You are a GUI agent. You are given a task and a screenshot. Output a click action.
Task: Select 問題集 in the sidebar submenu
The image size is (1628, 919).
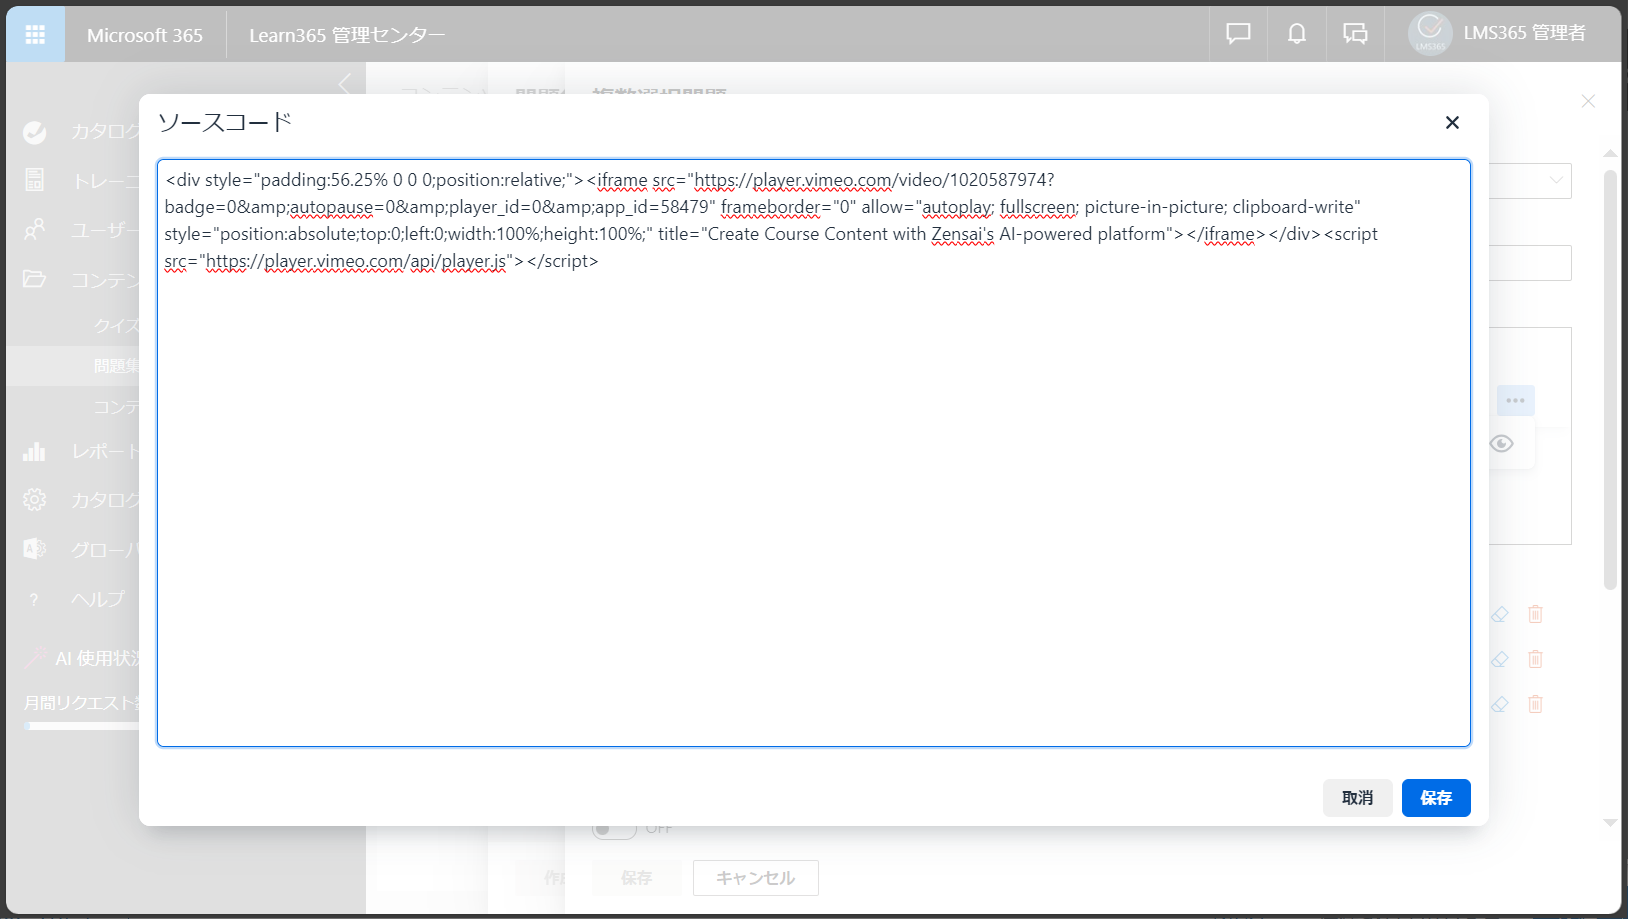pos(117,366)
